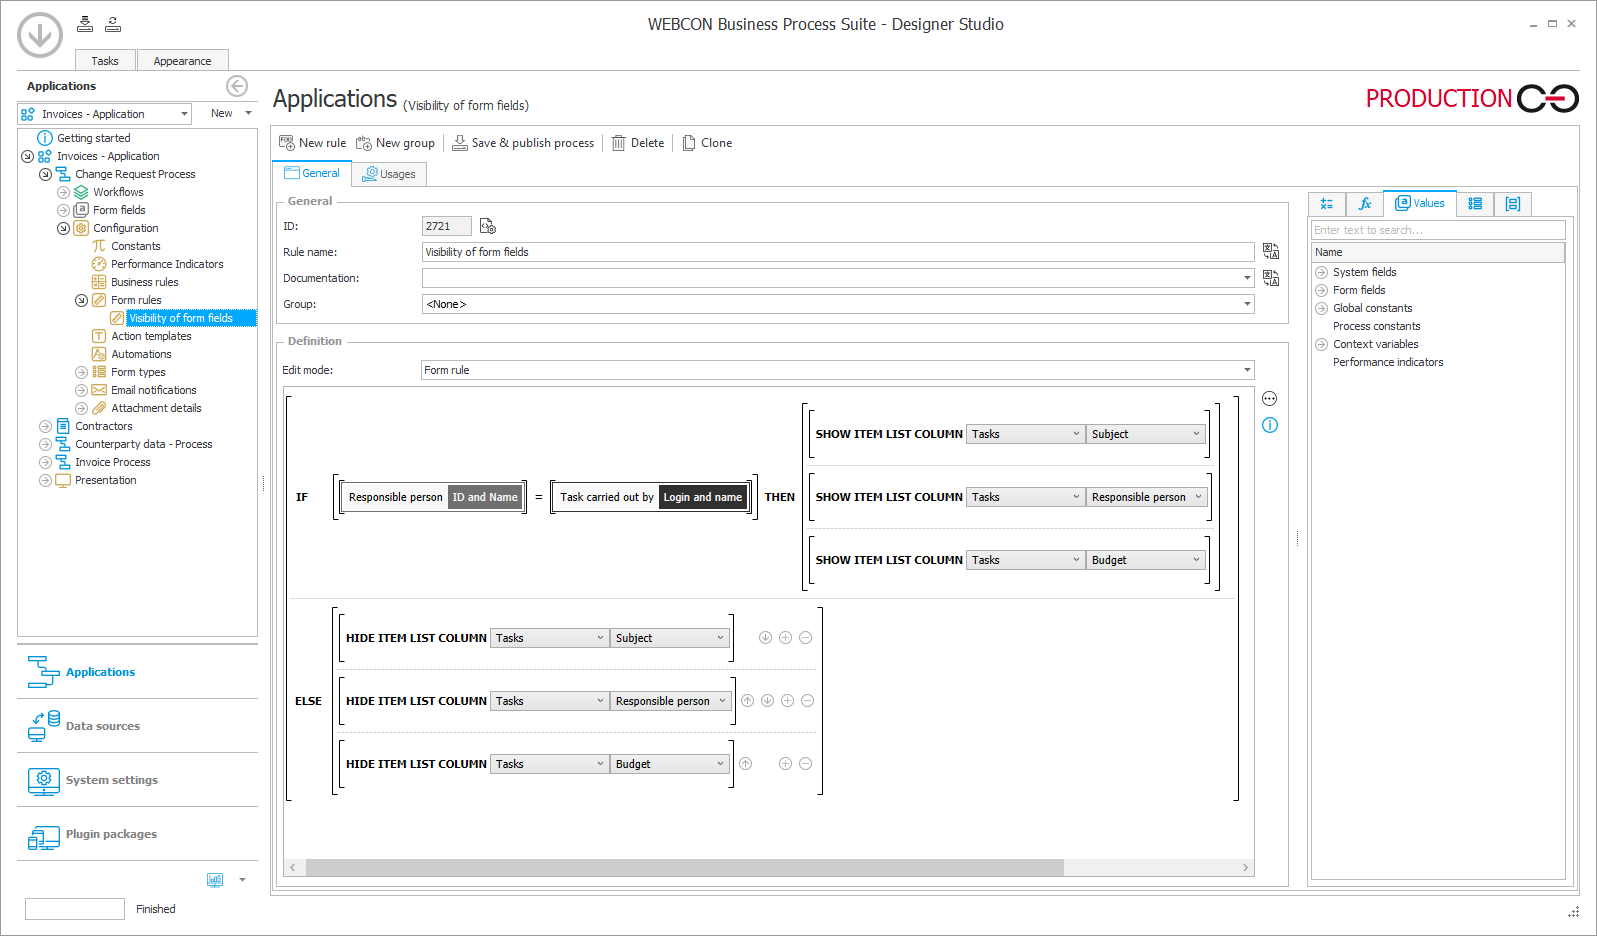Open translations for the Documentation field
Image resolution: width=1597 pixels, height=936 pixels.
[1271, 278]
